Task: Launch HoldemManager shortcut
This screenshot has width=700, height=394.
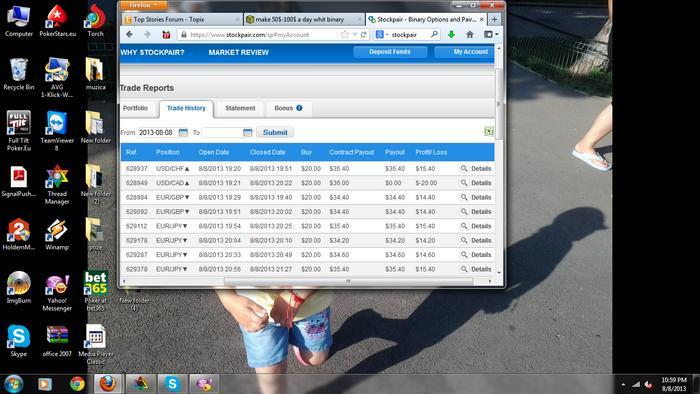Action: [18, 234]
